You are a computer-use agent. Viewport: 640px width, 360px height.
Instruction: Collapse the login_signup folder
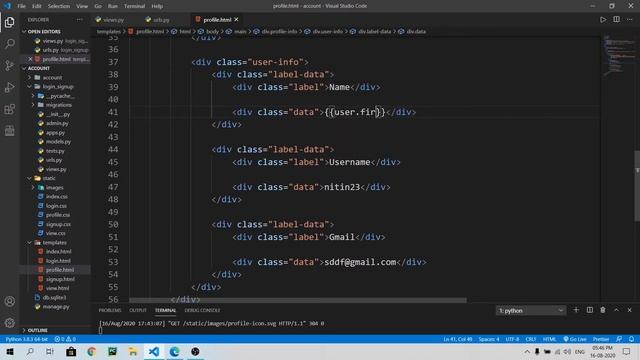tap(58, 87)
